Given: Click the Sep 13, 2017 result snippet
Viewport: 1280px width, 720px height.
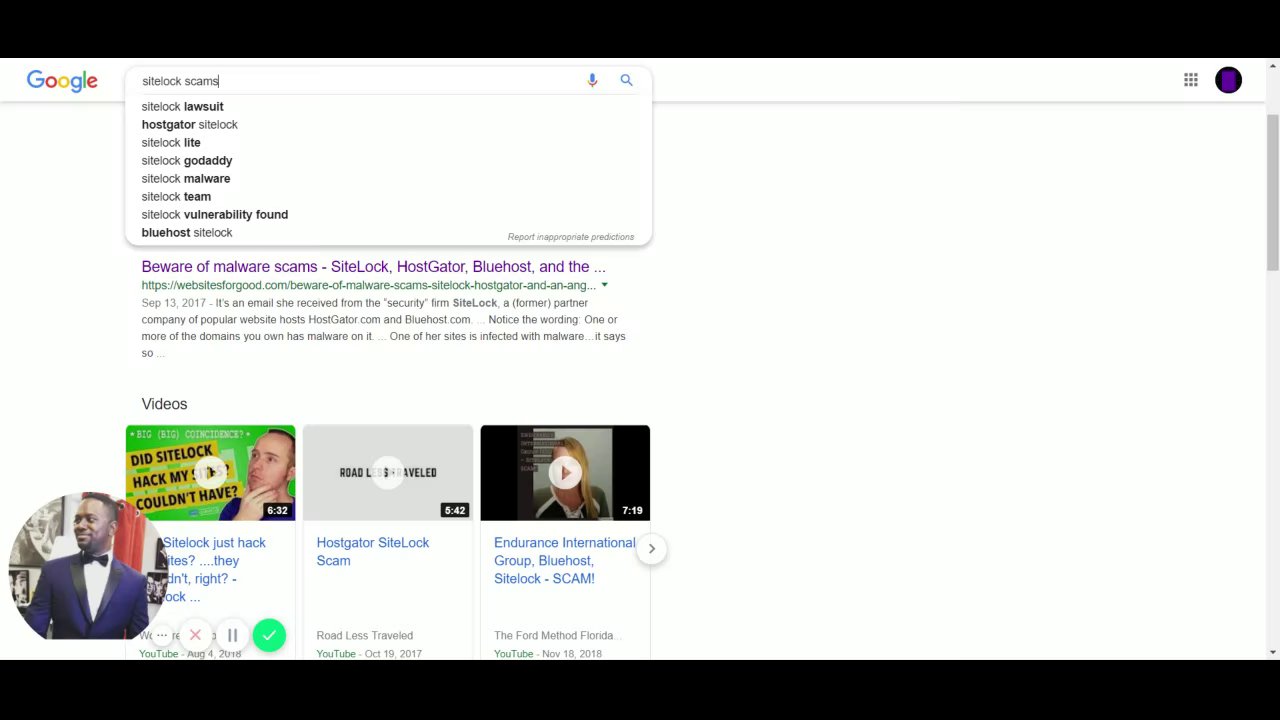Looking at the screenshot, I should pyautogui.click(x=384, y=328).
